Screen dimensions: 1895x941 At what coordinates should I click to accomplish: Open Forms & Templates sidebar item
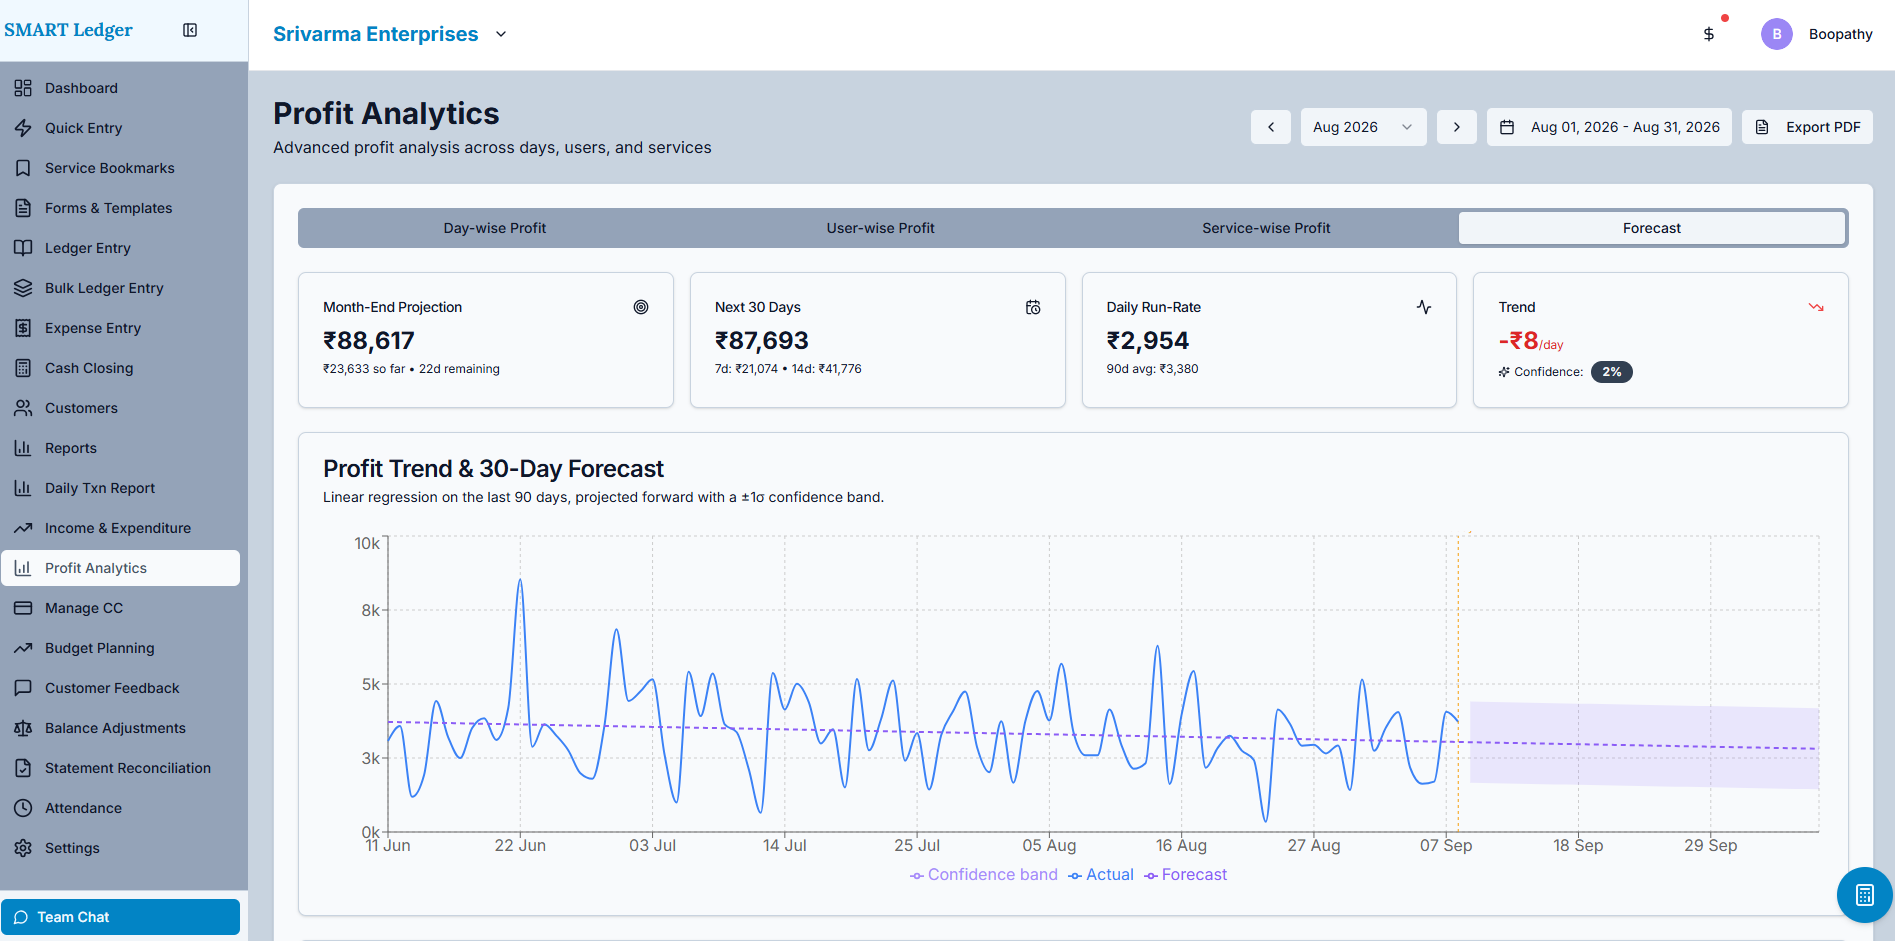click(x=121, y=208)
